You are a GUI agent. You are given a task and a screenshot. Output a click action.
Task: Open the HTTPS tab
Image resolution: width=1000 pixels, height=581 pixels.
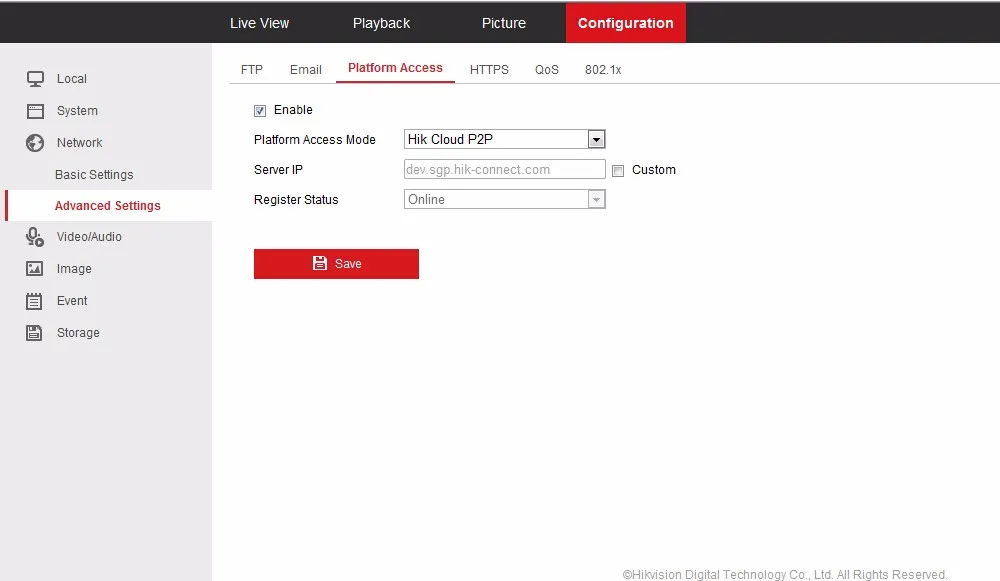click(489, 70)
